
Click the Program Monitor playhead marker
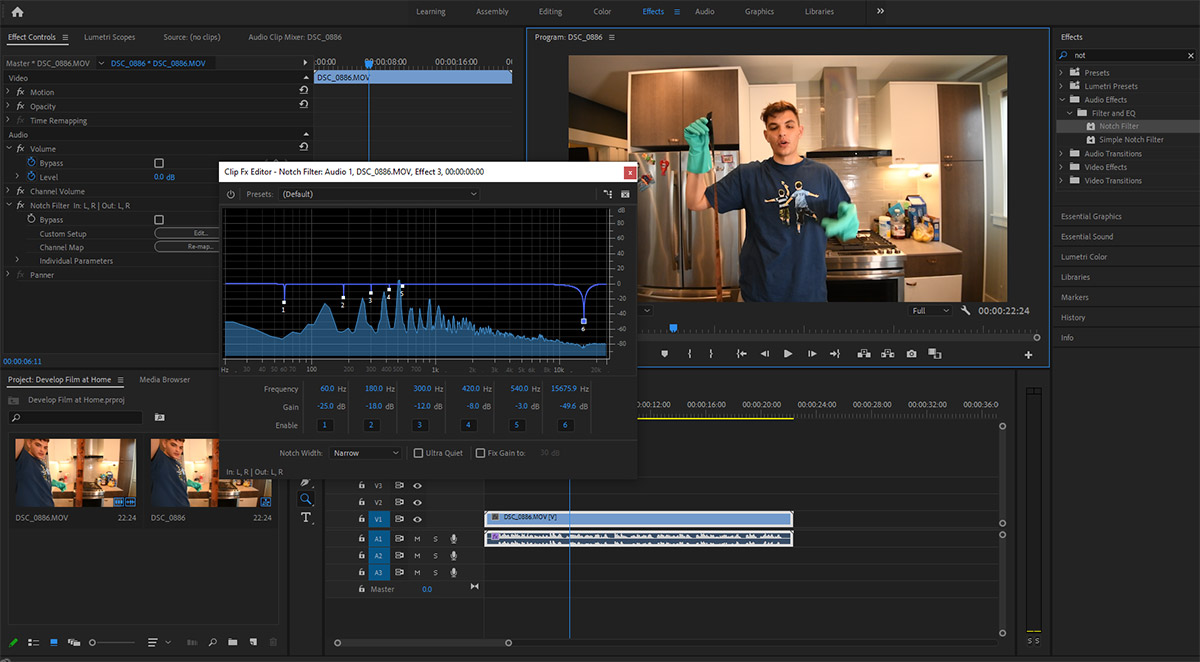click(673, 327)
